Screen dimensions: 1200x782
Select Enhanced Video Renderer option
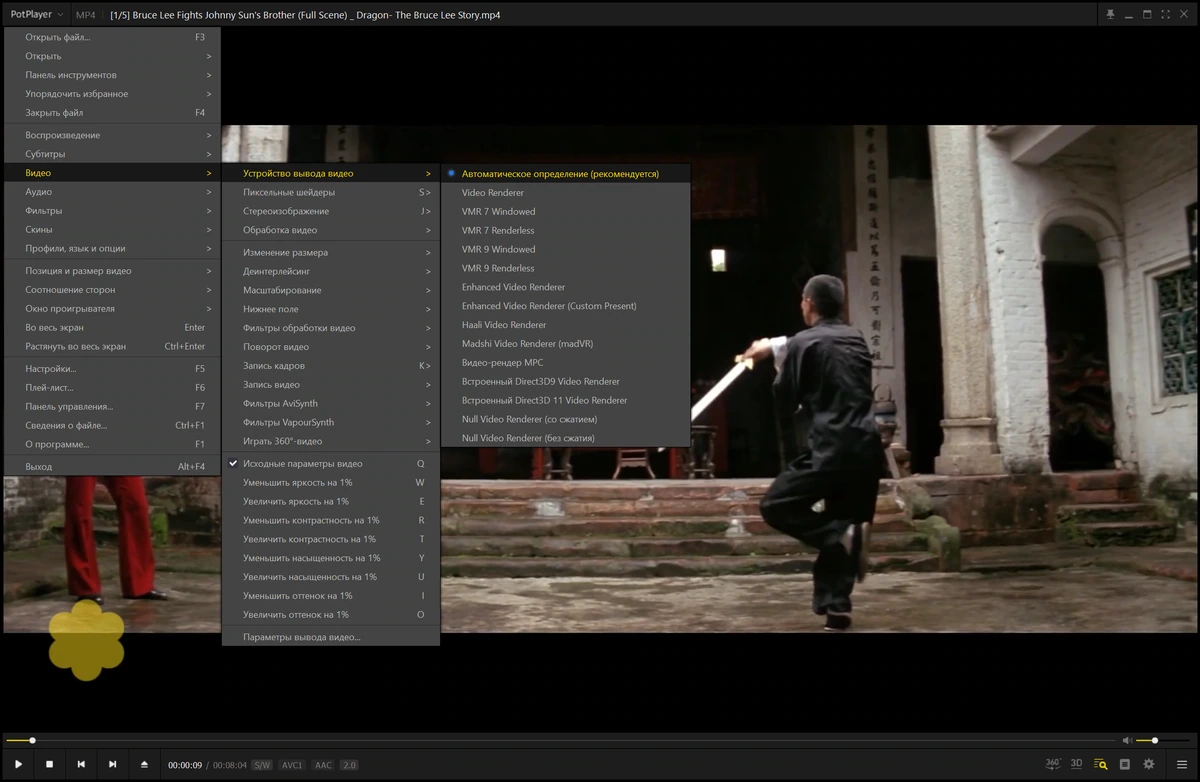pyautogui.click(x=565, y=287)
